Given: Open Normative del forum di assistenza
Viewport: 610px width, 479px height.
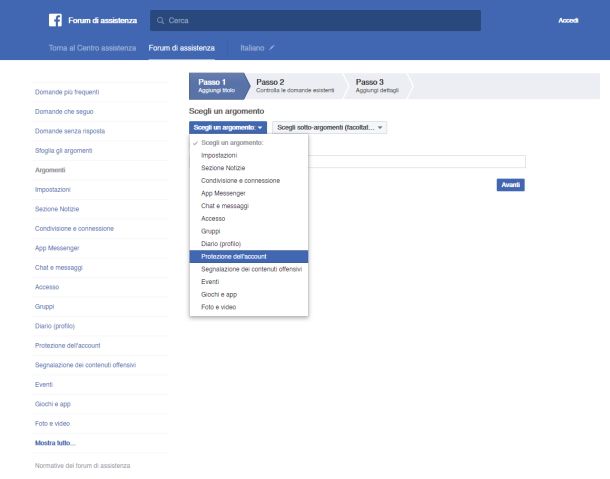Looking at the screenshot, I should coord(82,466).
